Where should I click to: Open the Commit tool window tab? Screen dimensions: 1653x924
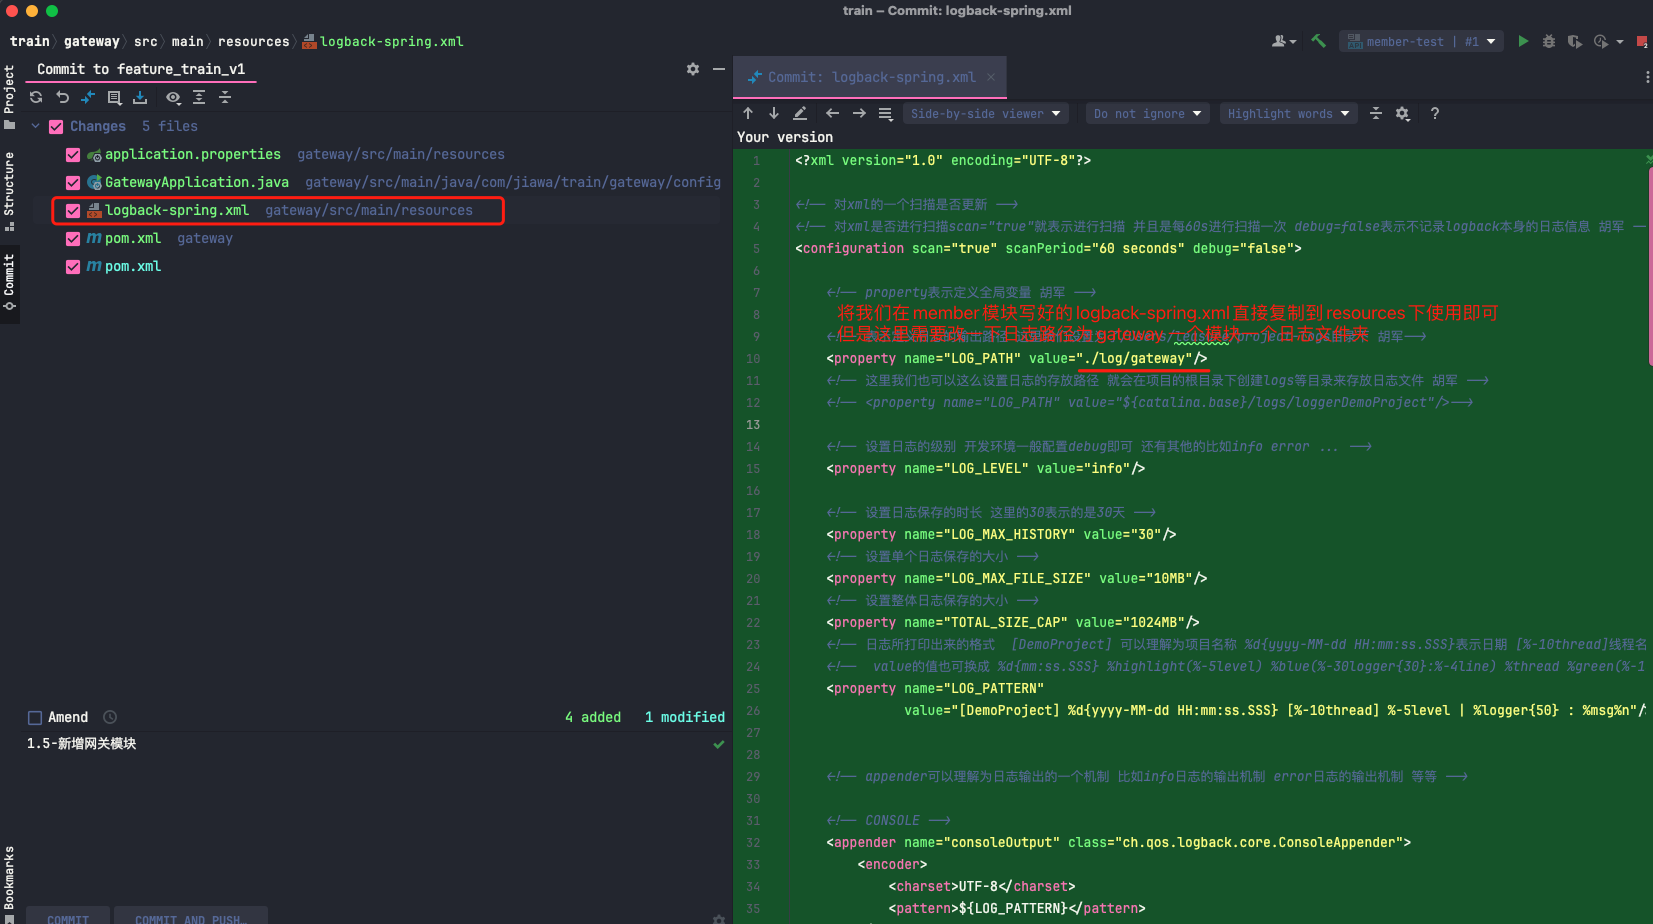(x=9, y=282)
